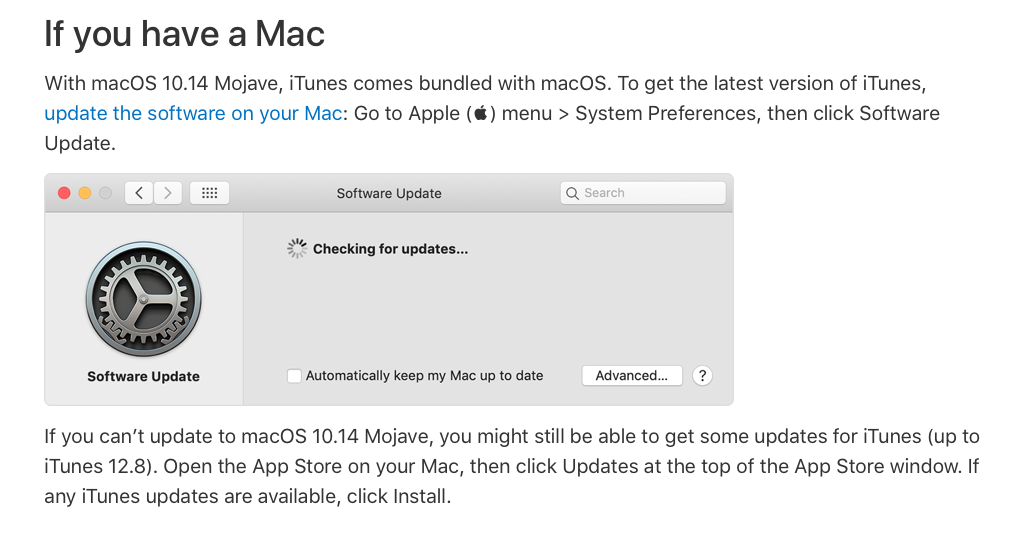Click the Software Update gear icon
1027x544 pixels.
tap(143, 299)
